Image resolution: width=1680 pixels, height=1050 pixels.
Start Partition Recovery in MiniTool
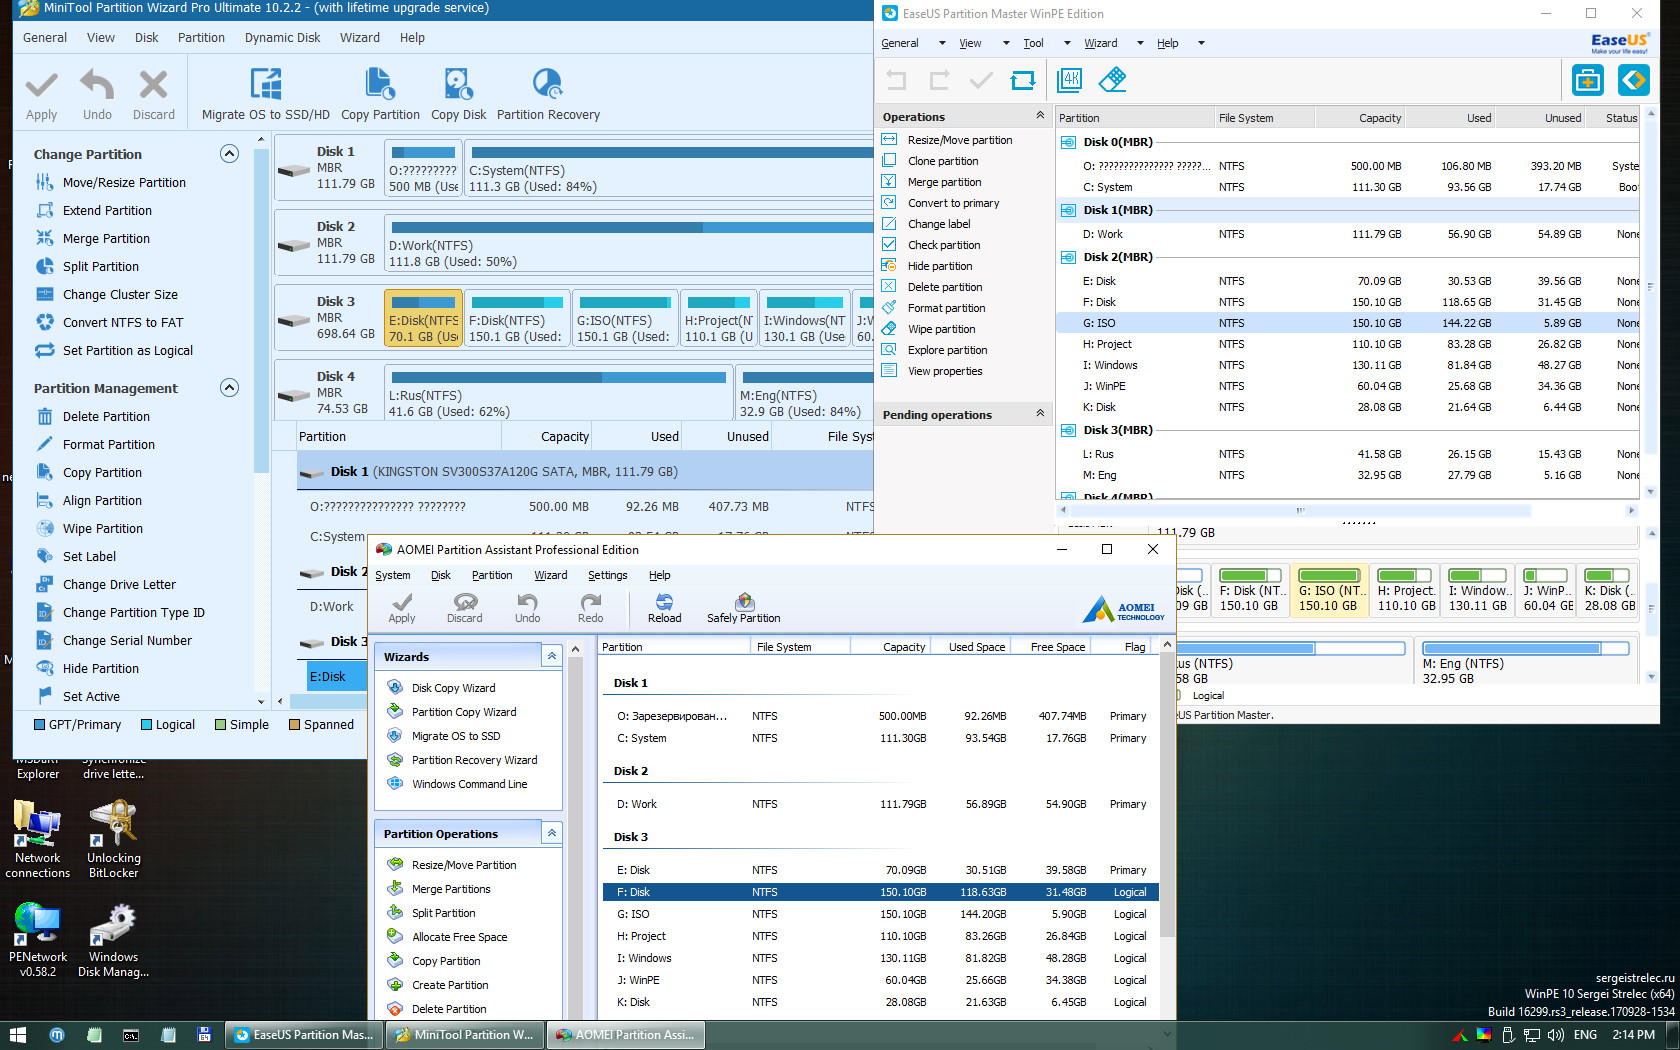[x=548, y=95]
